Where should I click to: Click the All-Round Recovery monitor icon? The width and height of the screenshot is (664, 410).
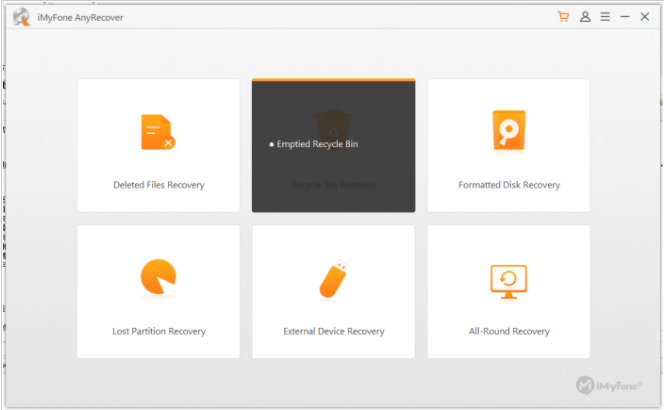(x=509, y=282)
